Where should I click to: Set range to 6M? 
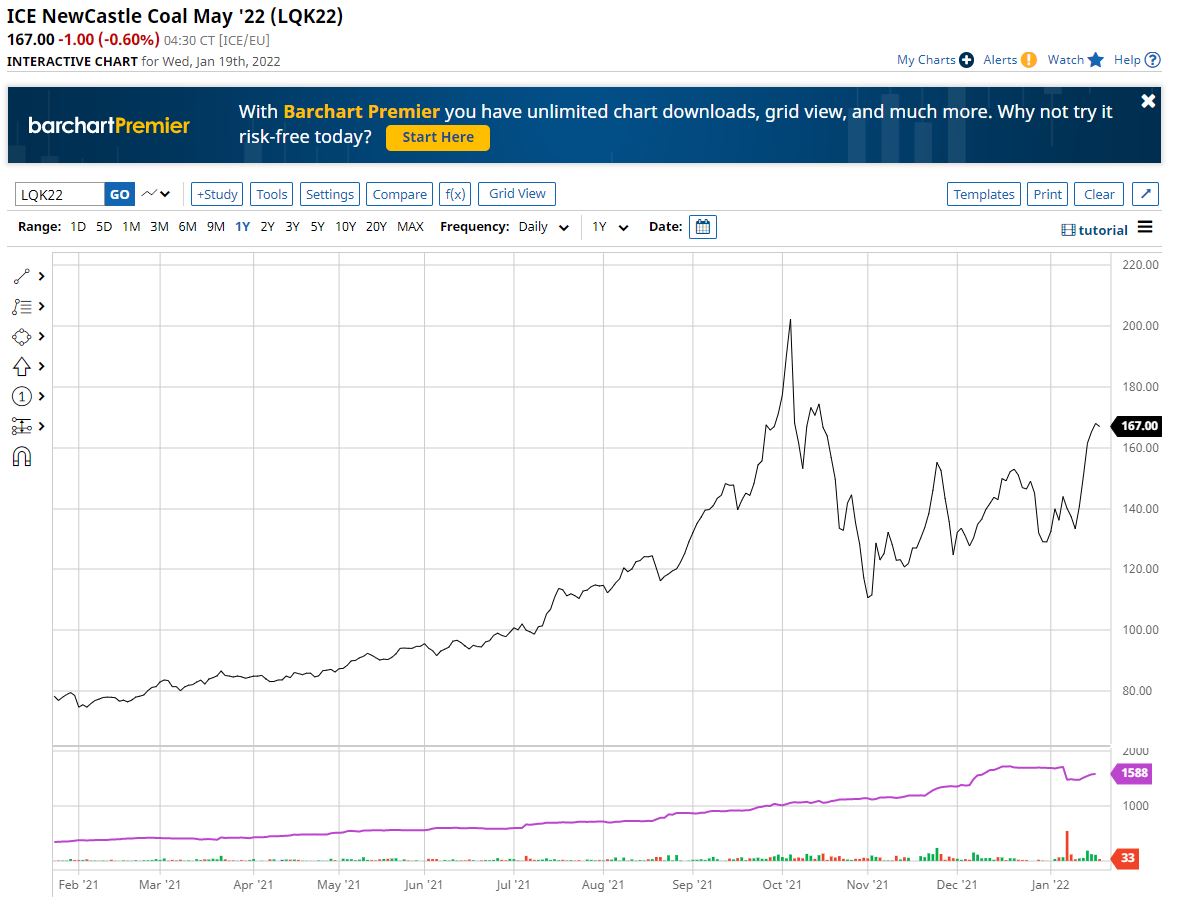(x=188, y=227)
